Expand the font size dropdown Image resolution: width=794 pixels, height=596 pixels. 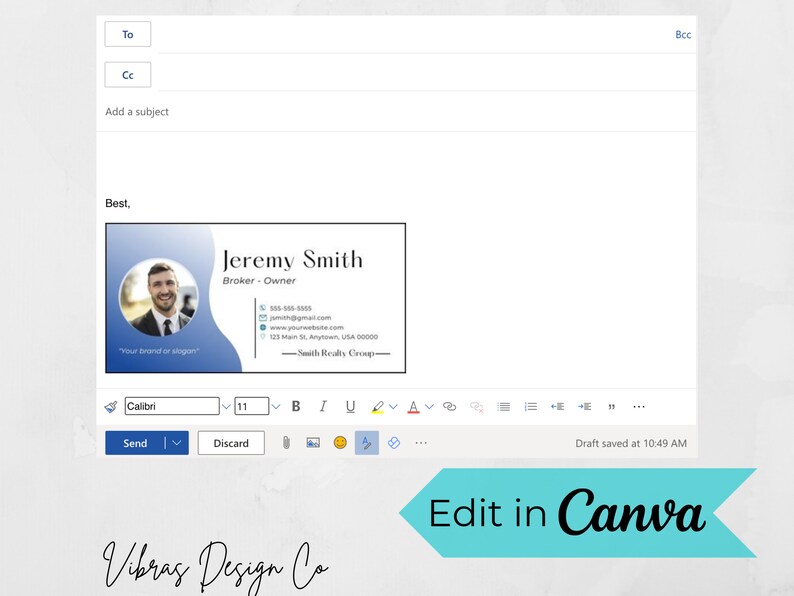click(x=276, y=407)
